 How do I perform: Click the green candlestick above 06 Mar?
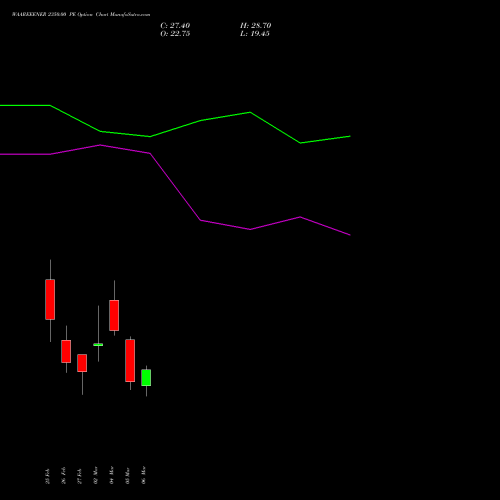(x=146, y=378)
